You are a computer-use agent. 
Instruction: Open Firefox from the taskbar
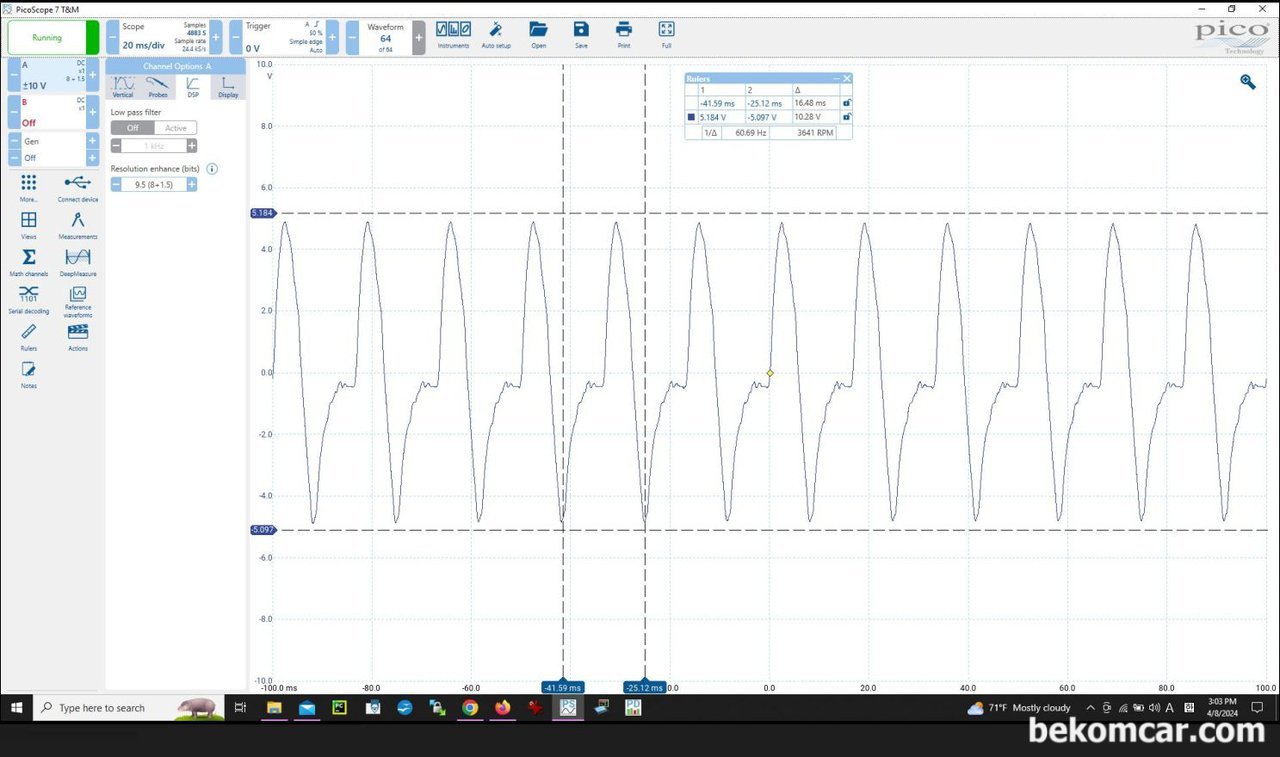(x=502, y=708)
